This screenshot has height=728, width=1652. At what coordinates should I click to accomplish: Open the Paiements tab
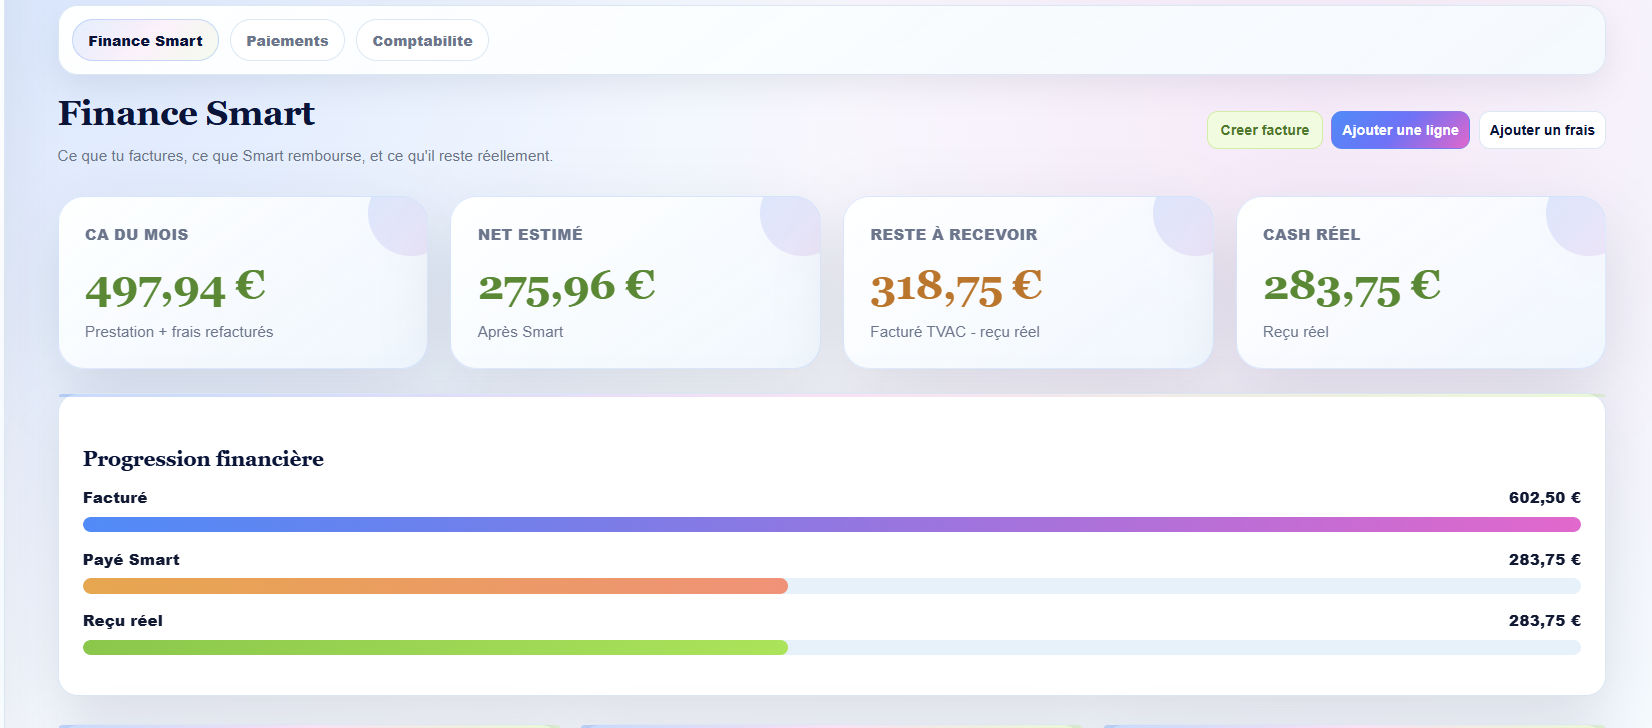[287, 41]
